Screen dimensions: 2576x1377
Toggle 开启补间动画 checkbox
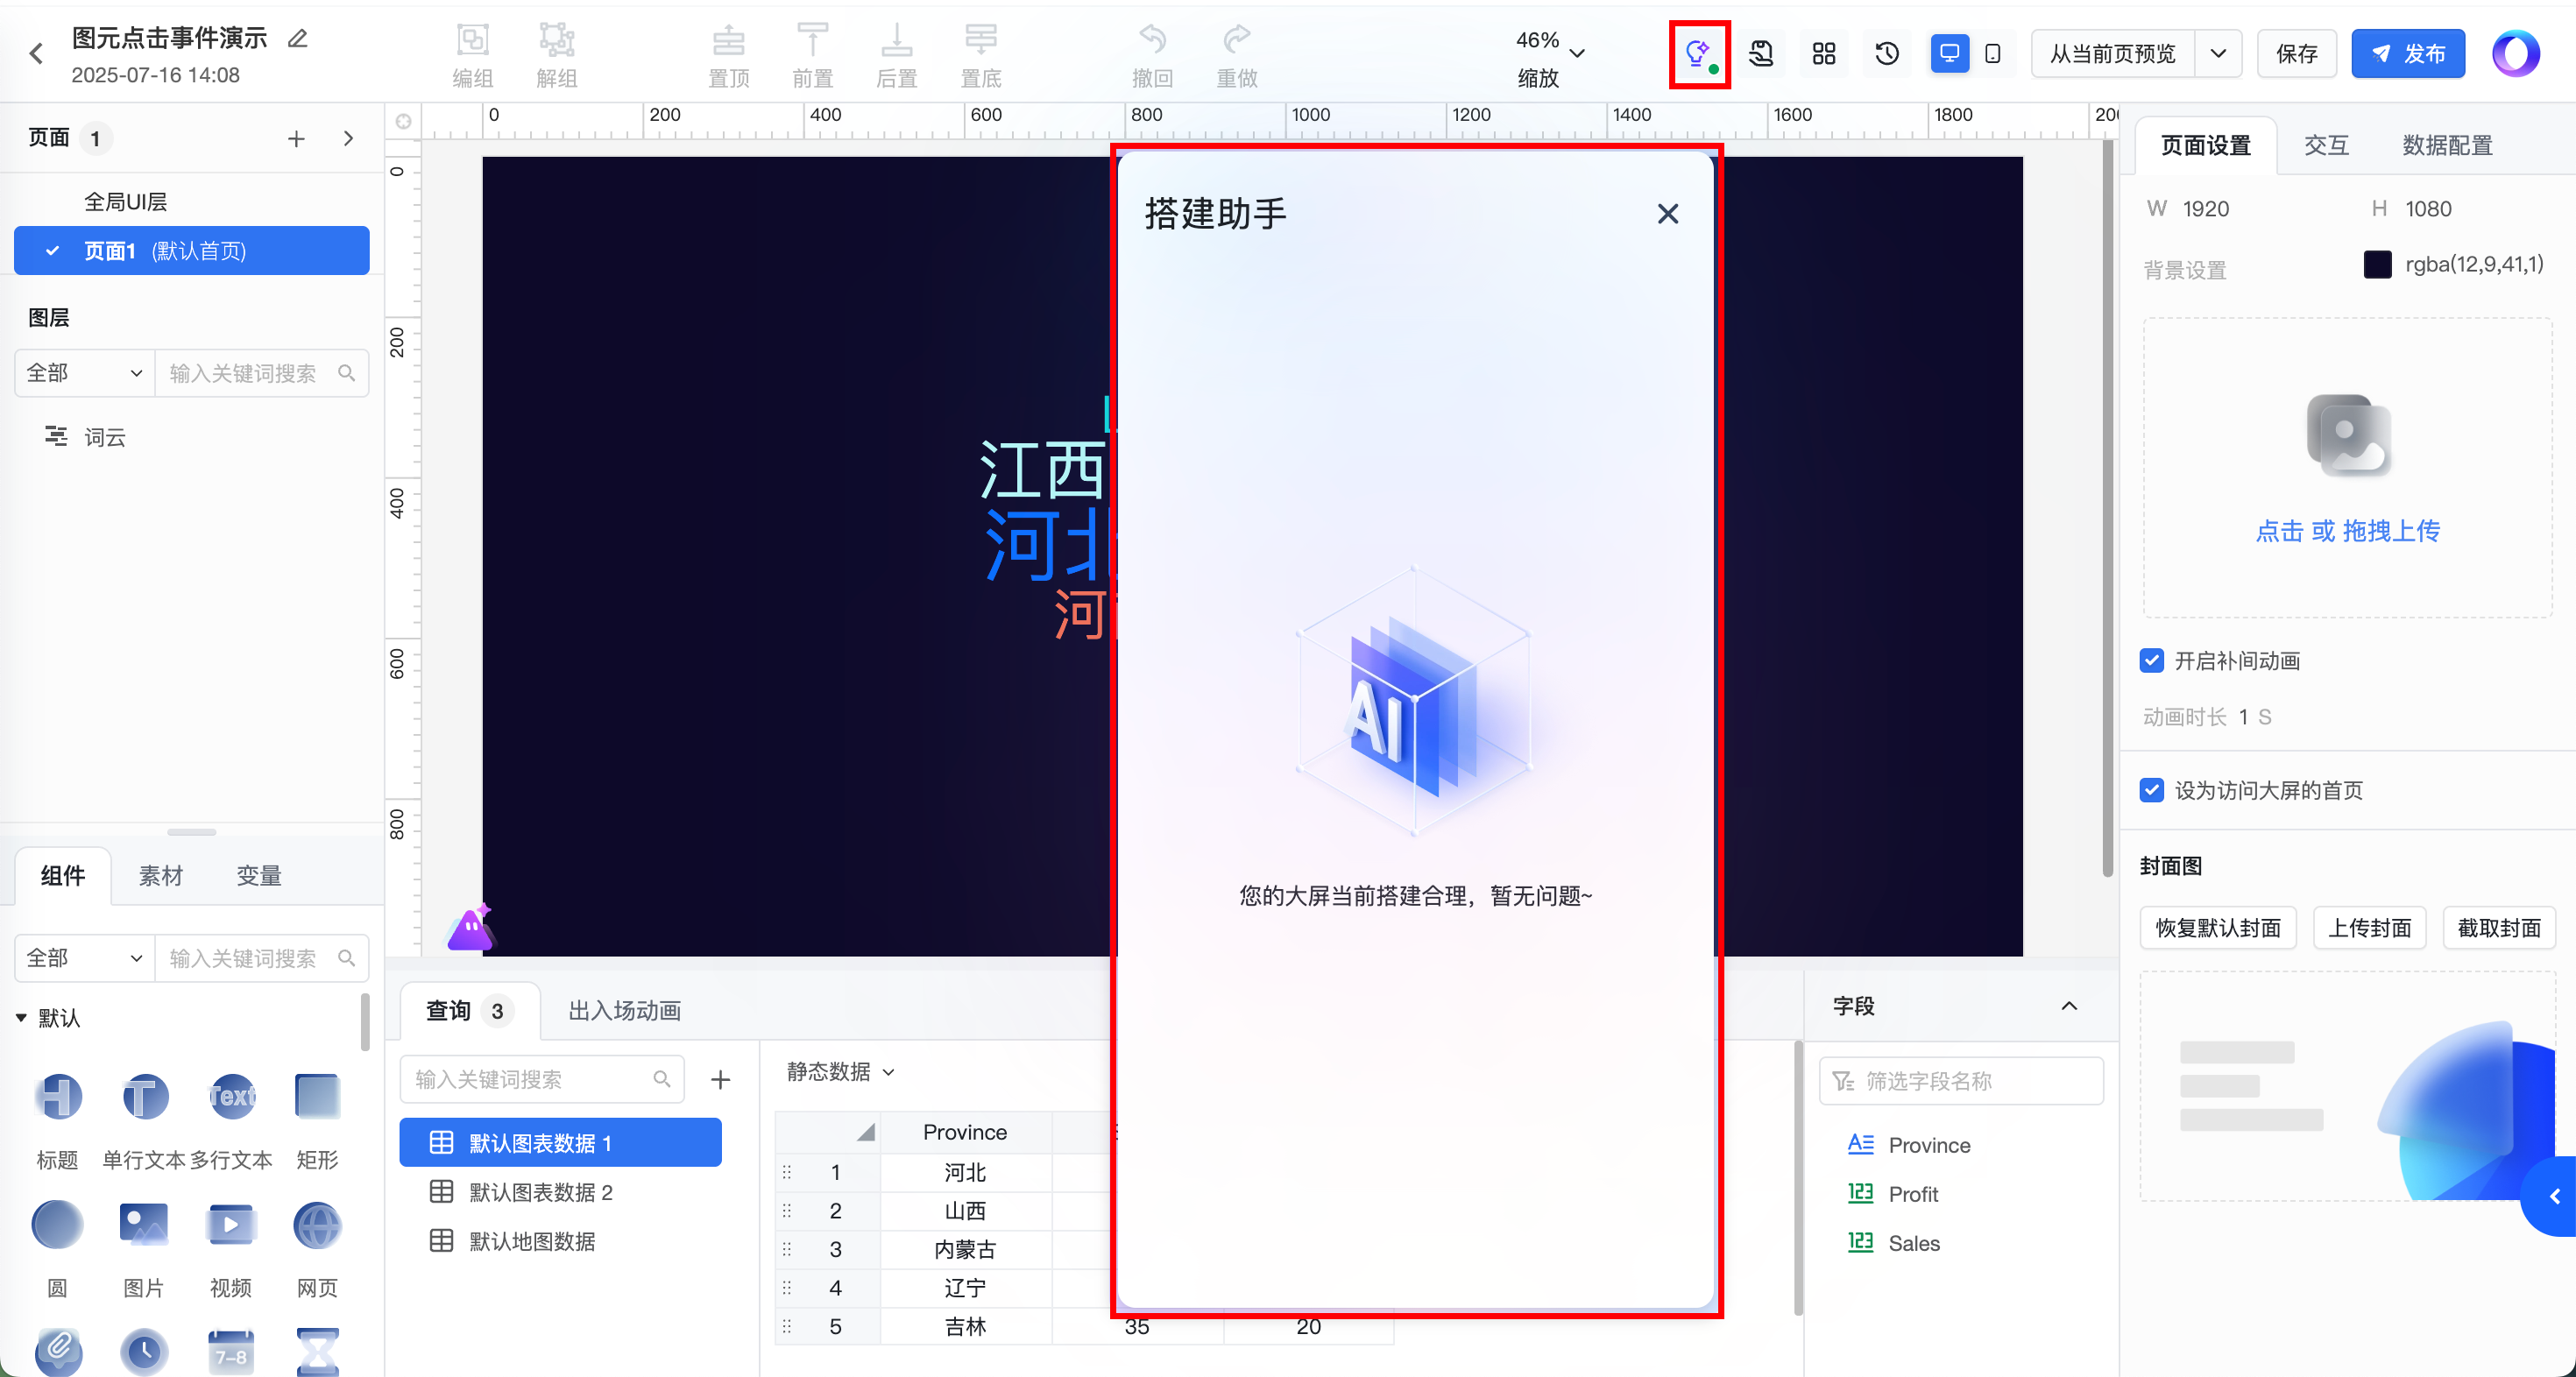[x=2152, y=661]
